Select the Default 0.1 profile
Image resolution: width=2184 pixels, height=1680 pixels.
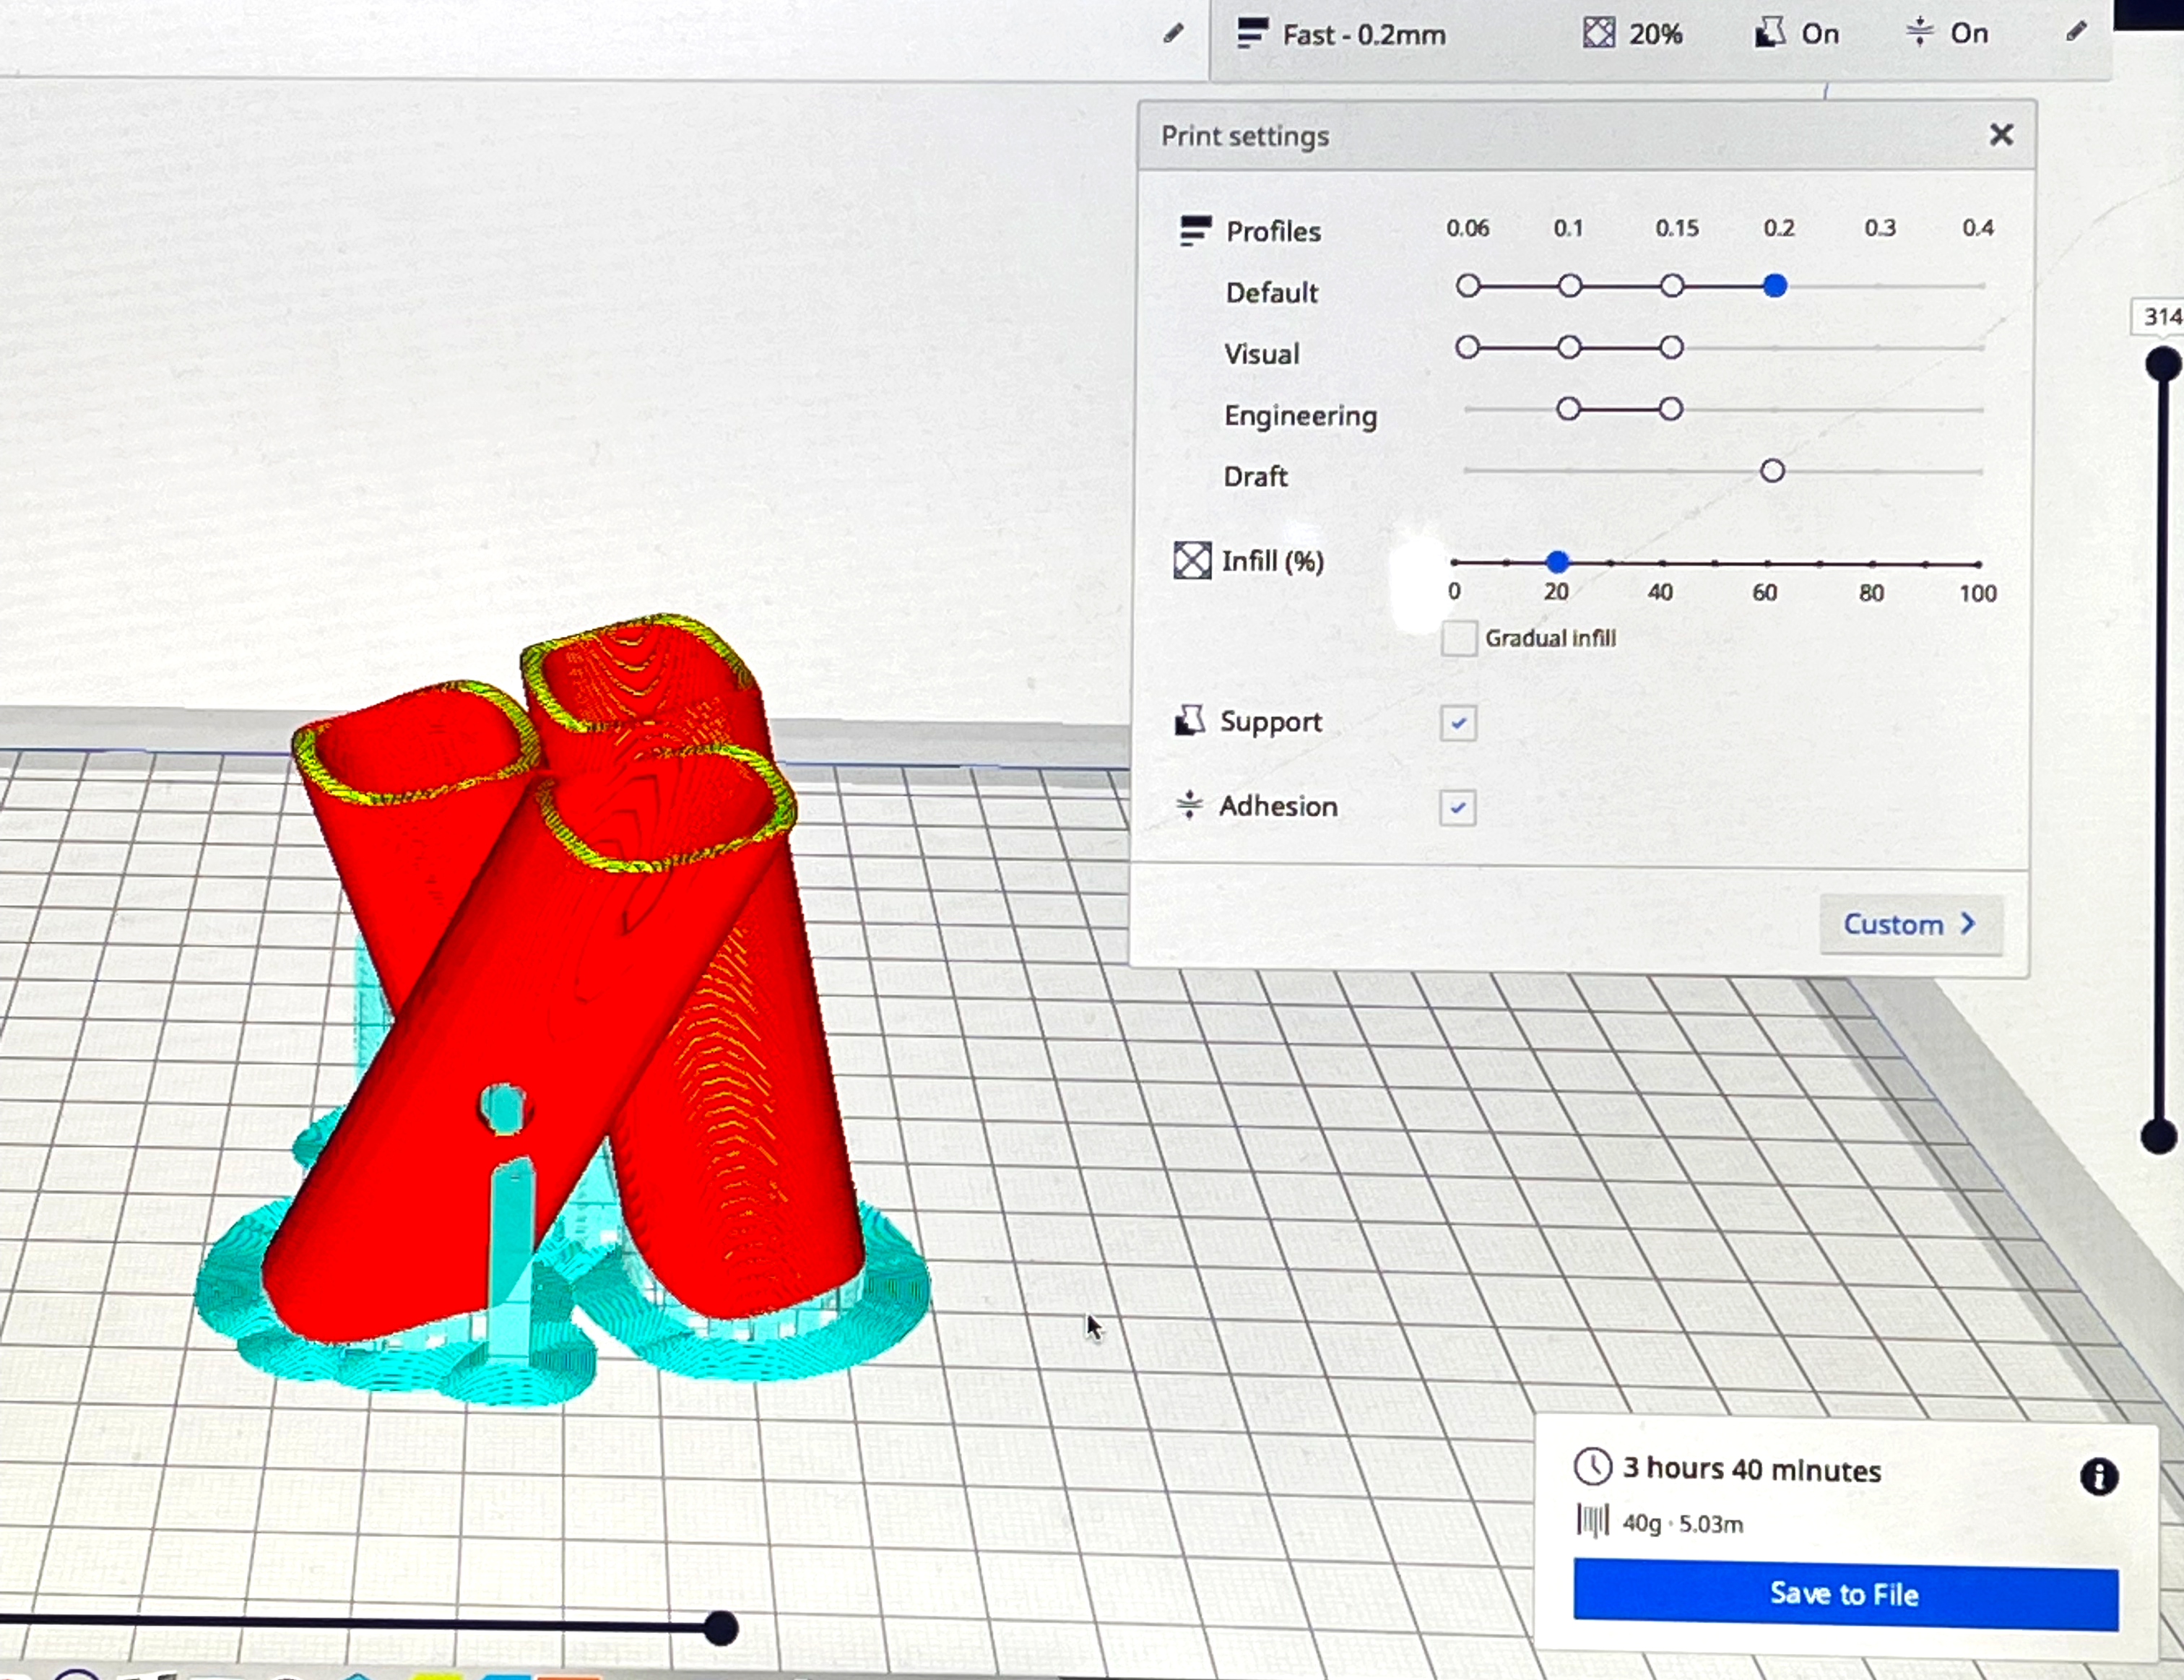click(x=1569, y=287)
